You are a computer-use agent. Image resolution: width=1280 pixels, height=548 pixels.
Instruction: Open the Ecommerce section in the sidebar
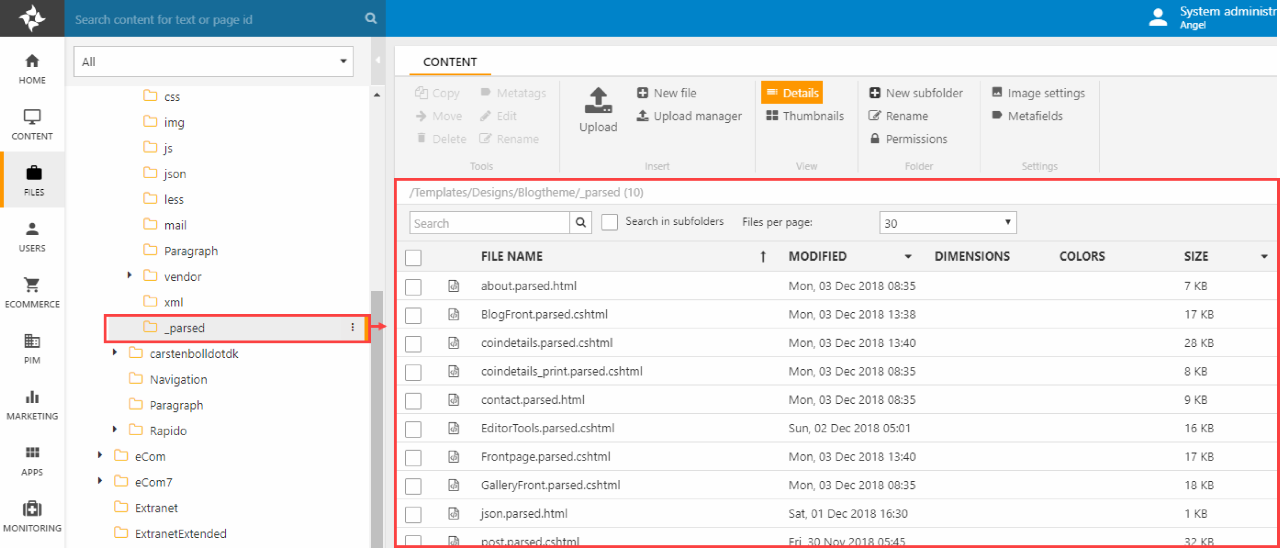coord(32,291)
